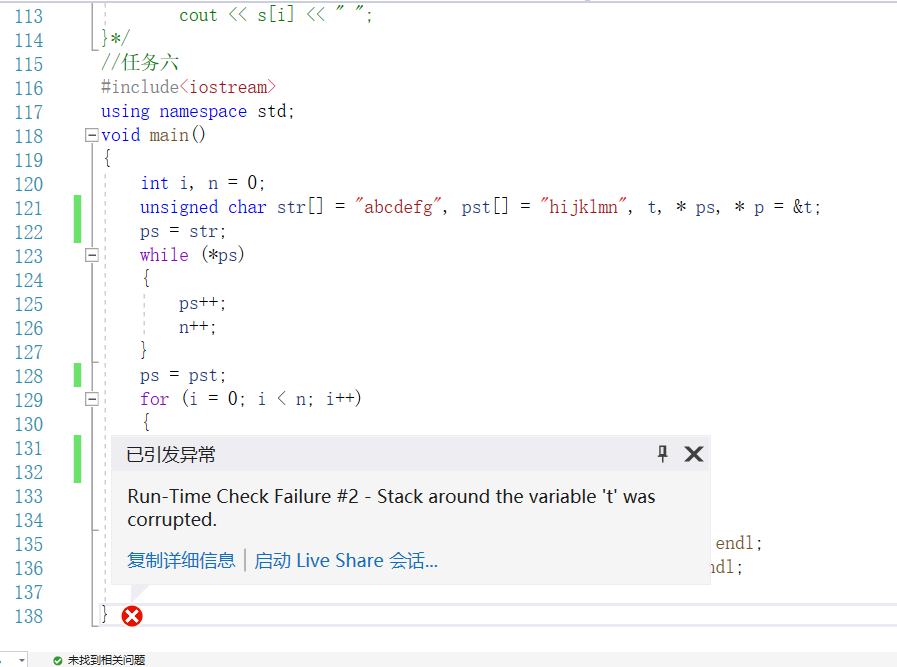
Task: Click the 'ps = pst;' statement
Action: coord(183,375)
